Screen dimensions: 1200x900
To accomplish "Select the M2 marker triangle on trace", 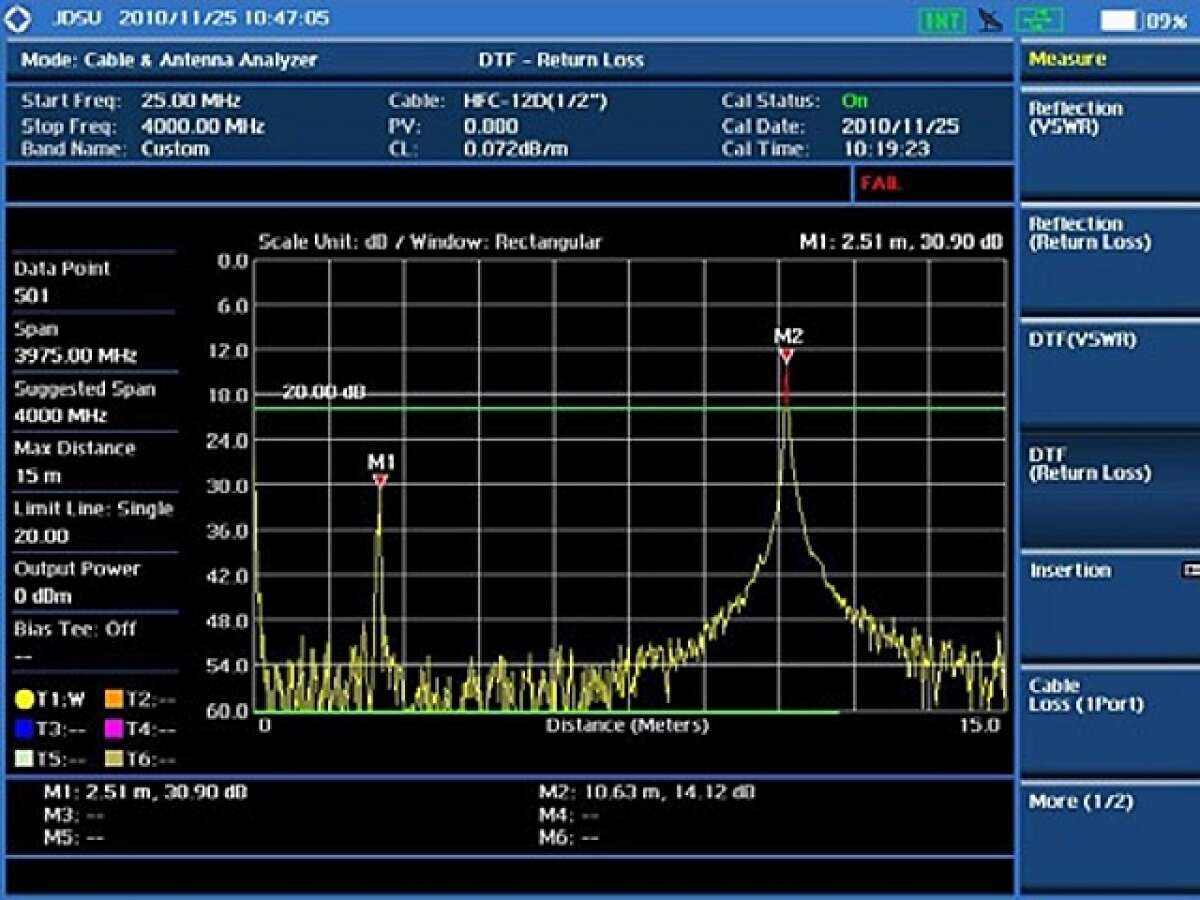I will [787, 356].
